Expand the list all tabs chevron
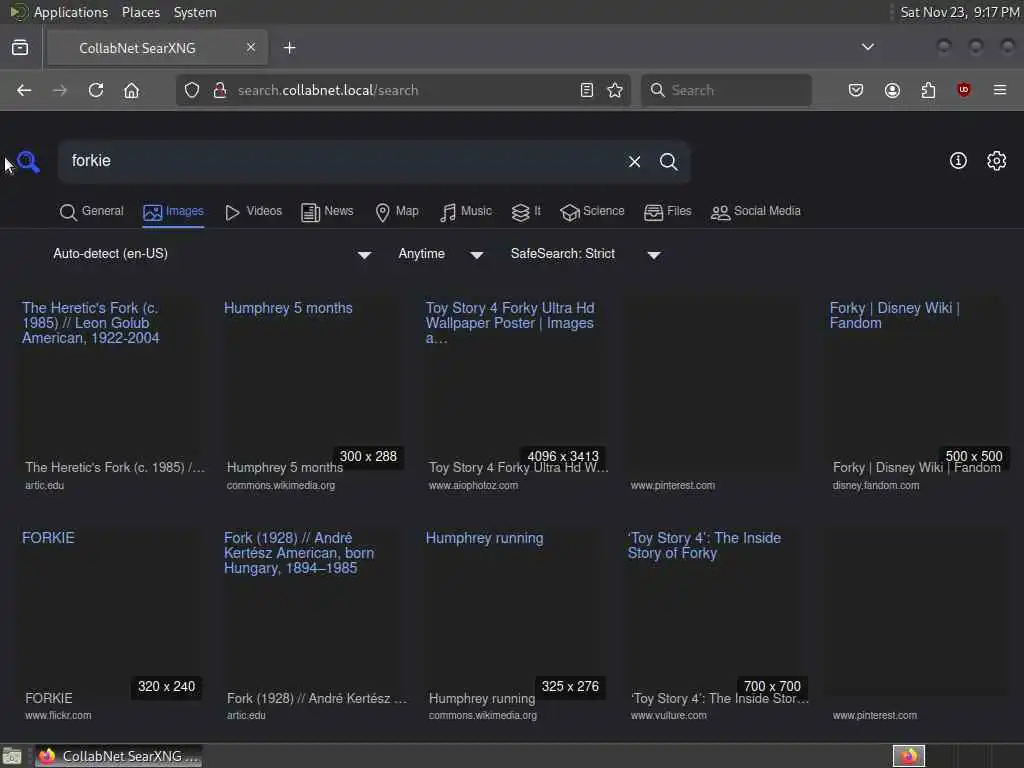Image resolution: width=1024 pixels, height=768 pixels. pos(867,47)
